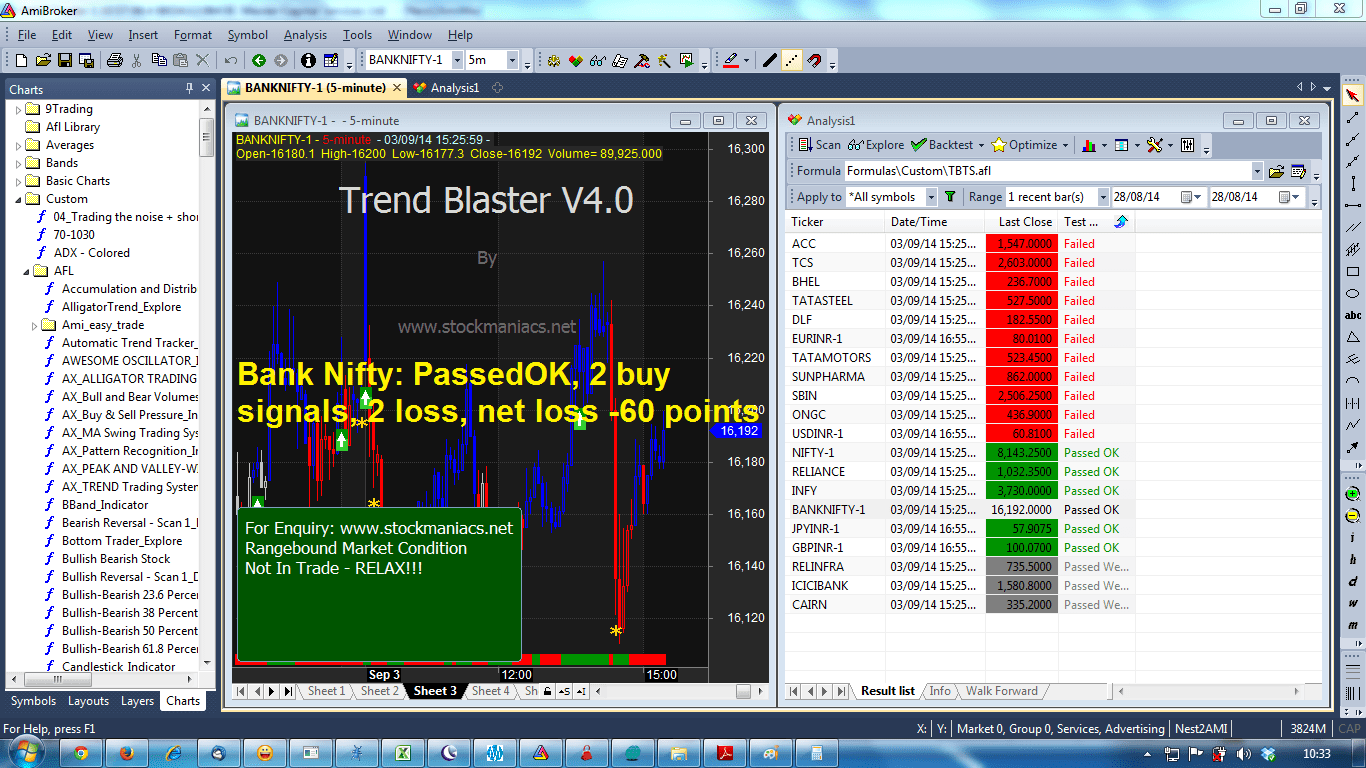The width and height of the screenshot is (1366, 768).
Task: Click the chart horizontal scrollbar thumb
Action: tap(743, 691)
